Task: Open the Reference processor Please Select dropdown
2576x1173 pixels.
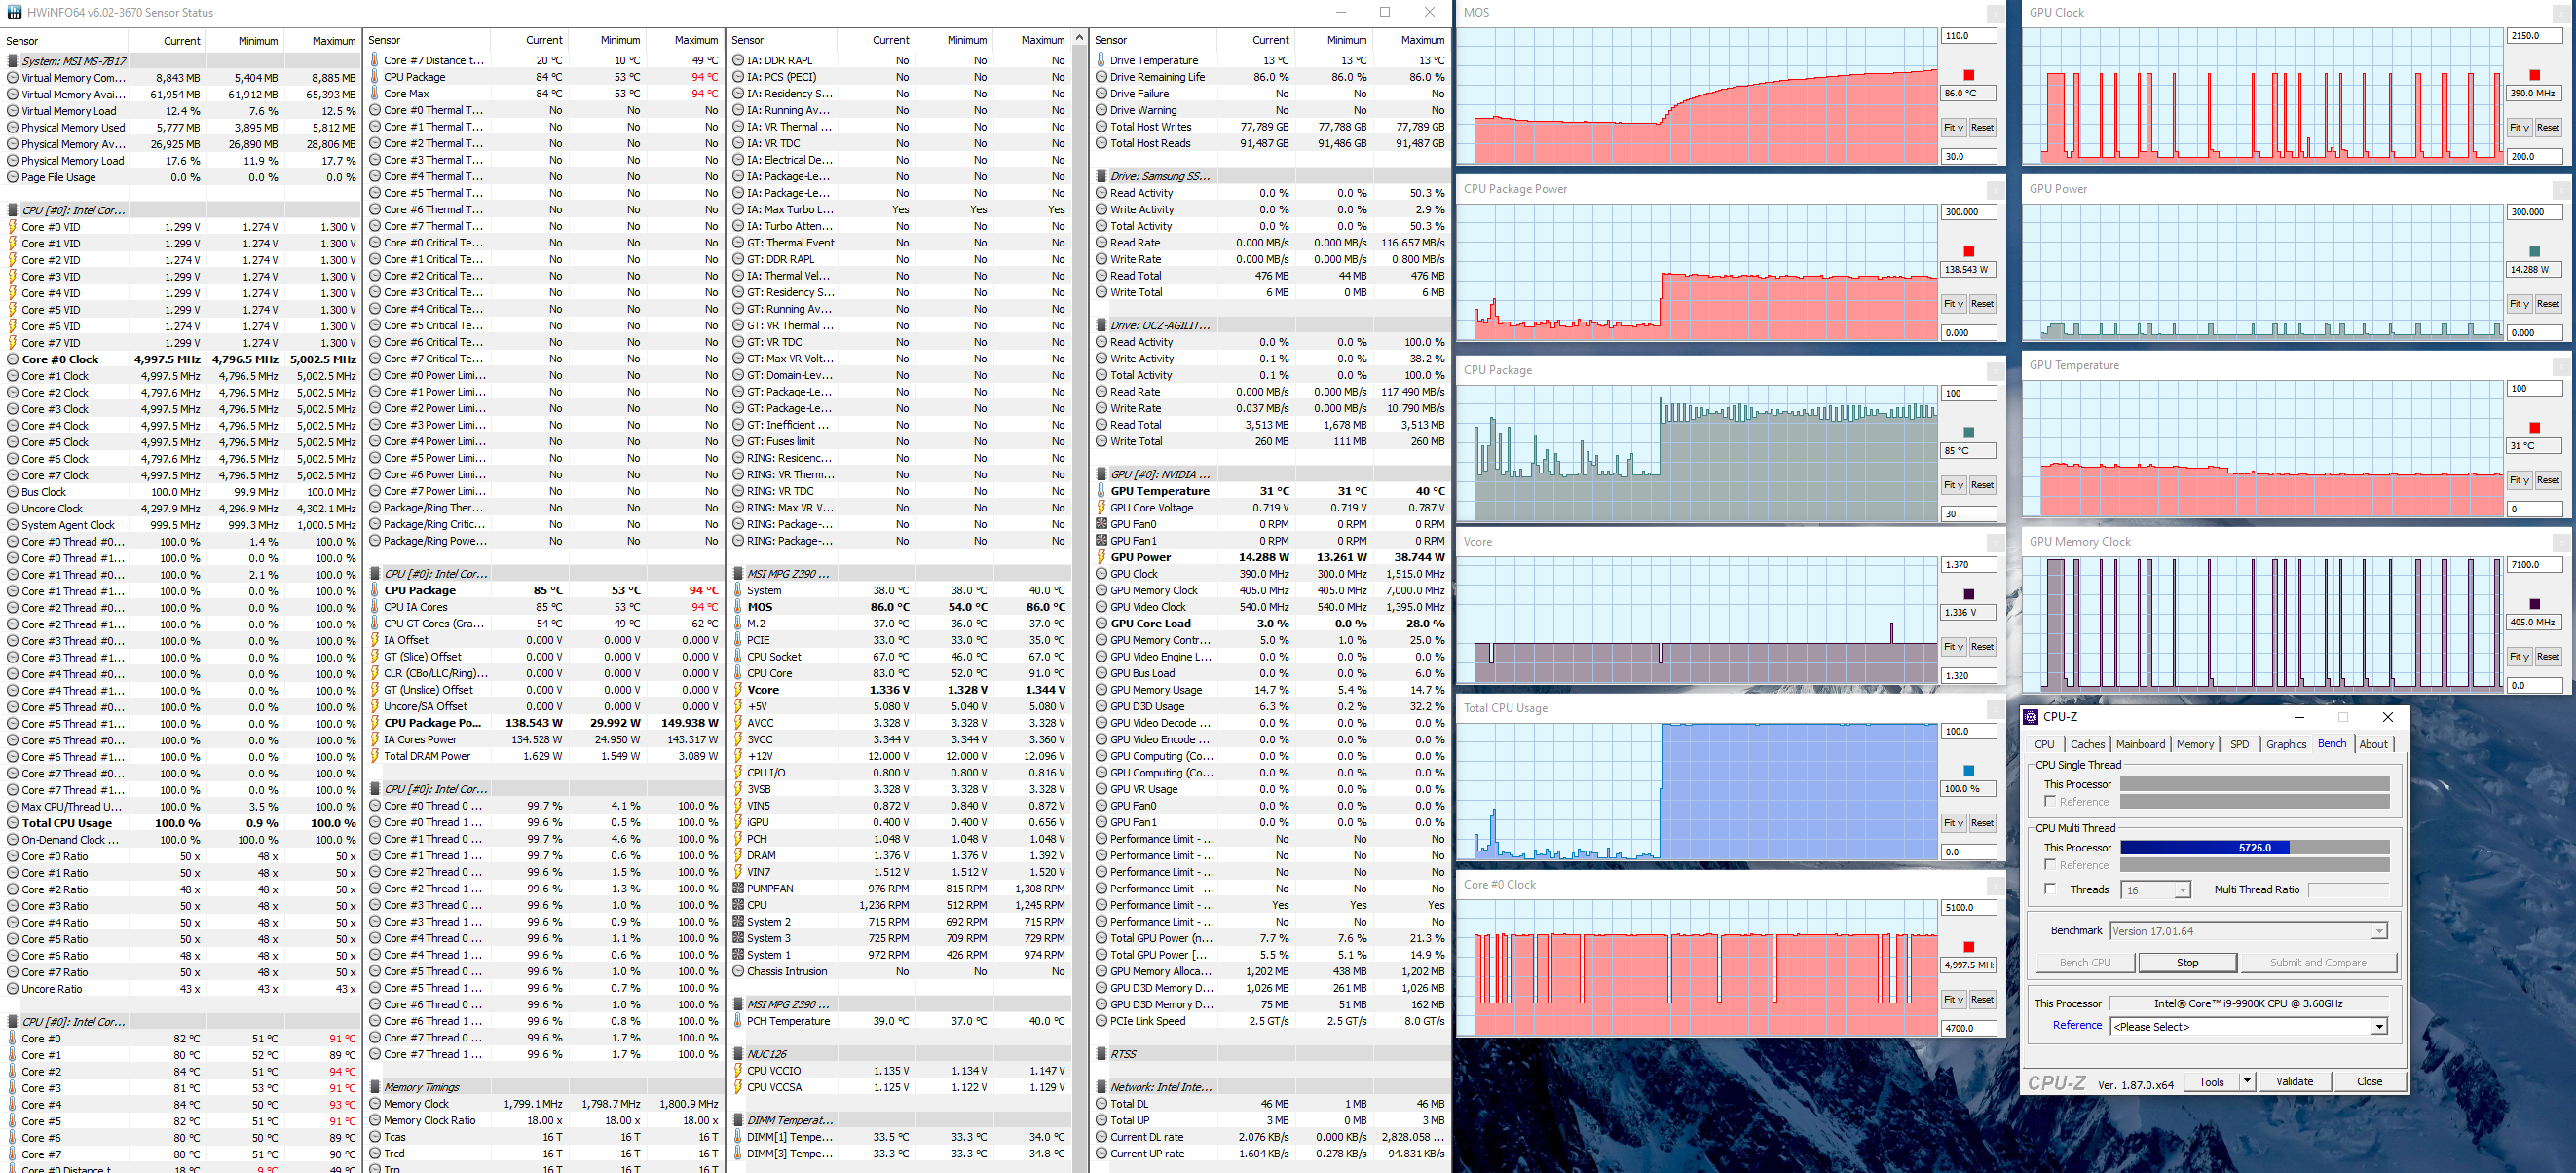Action: (x=2379, y=1027)
